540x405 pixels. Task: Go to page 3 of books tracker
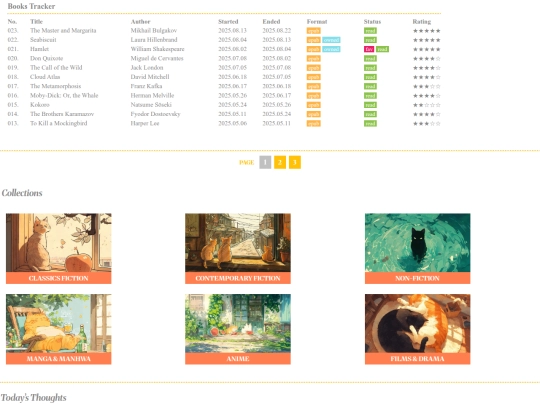click(294, 162)
